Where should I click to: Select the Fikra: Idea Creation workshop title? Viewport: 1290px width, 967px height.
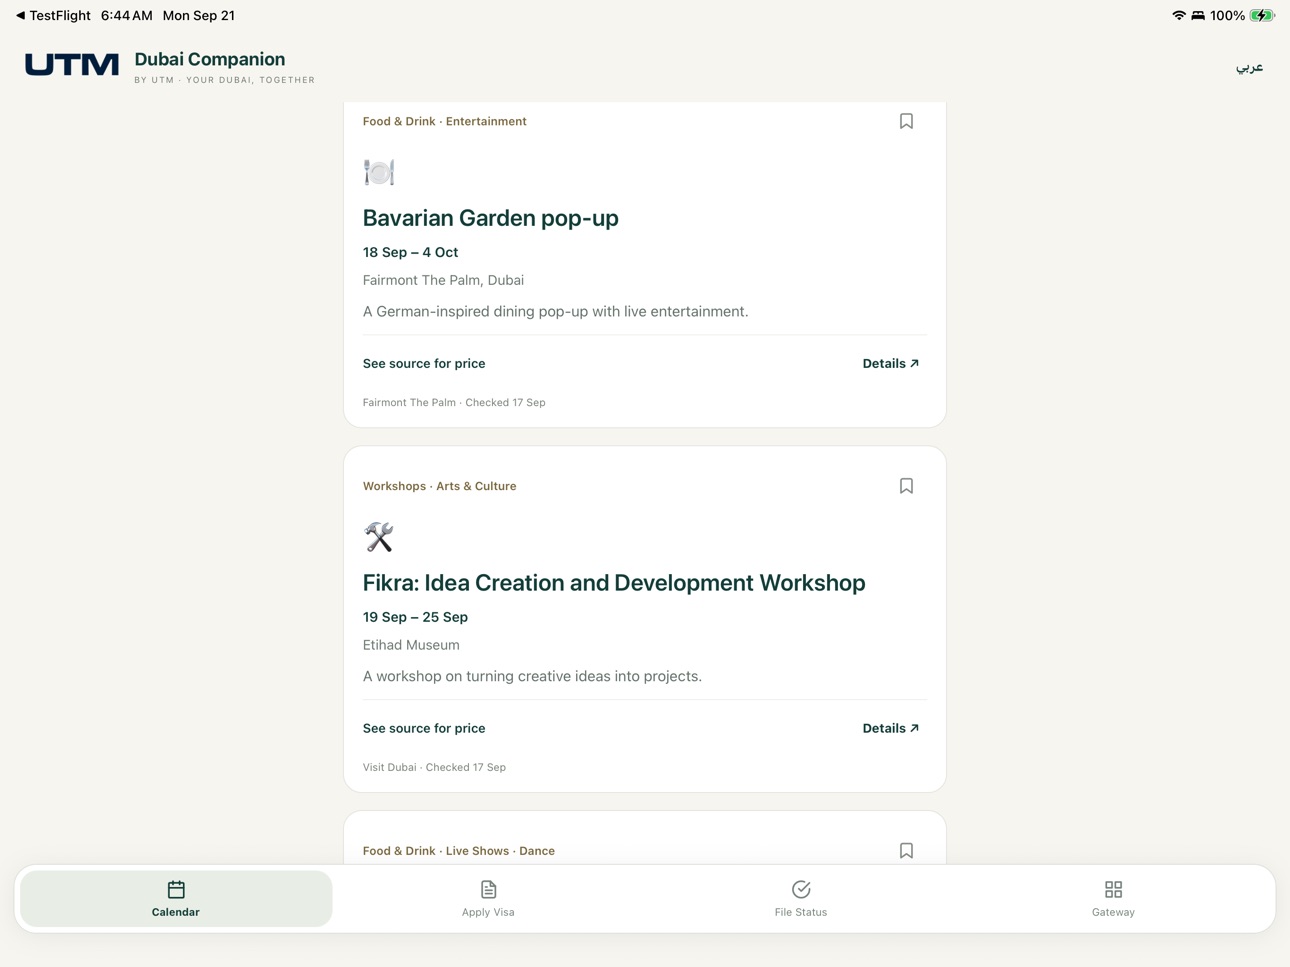pyautogui.click(x=614, y=583)
